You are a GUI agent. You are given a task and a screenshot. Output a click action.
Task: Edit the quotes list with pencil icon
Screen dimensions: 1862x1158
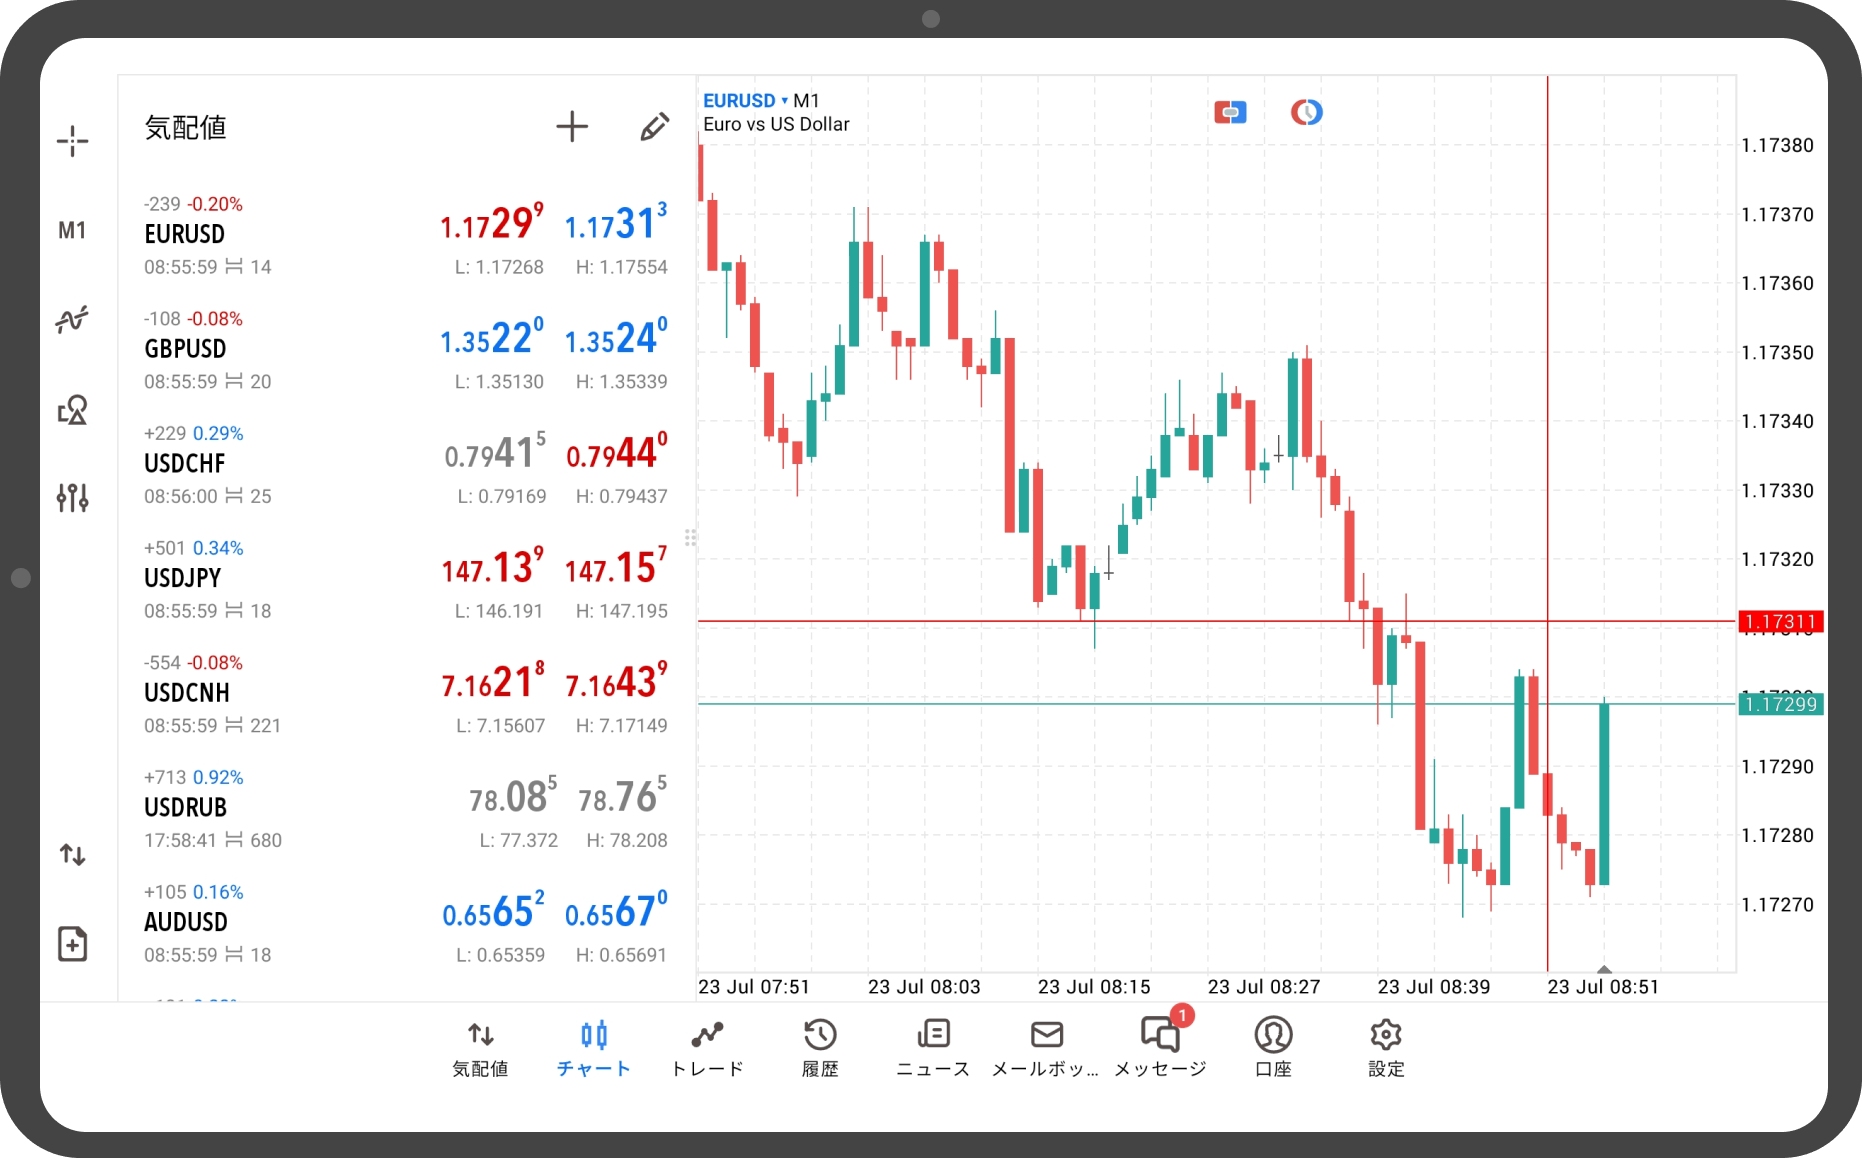pos(654,127)
